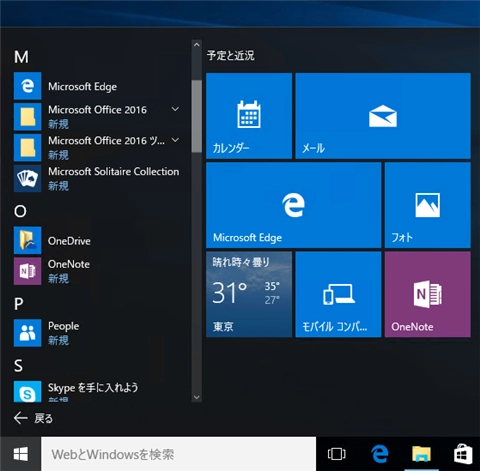
Task: Open the Store icon on taskbar
Action: [463, 454]
